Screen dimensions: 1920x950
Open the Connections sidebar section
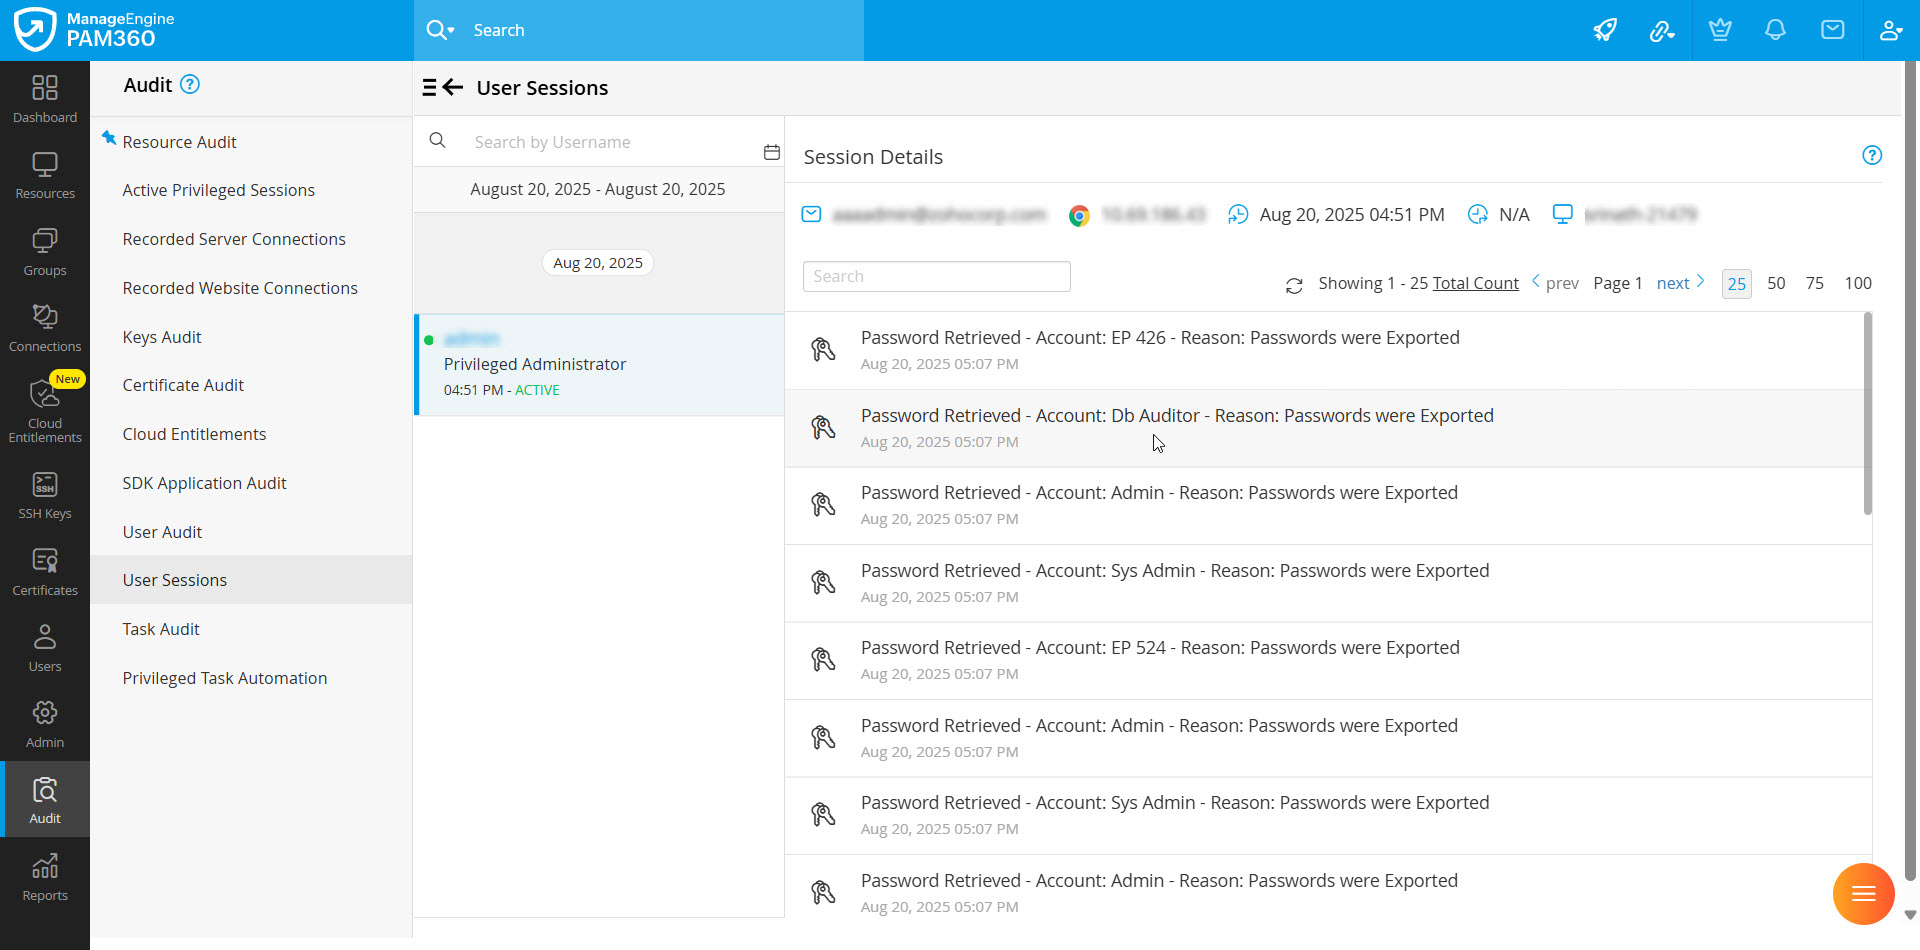(x=45, y=329)
